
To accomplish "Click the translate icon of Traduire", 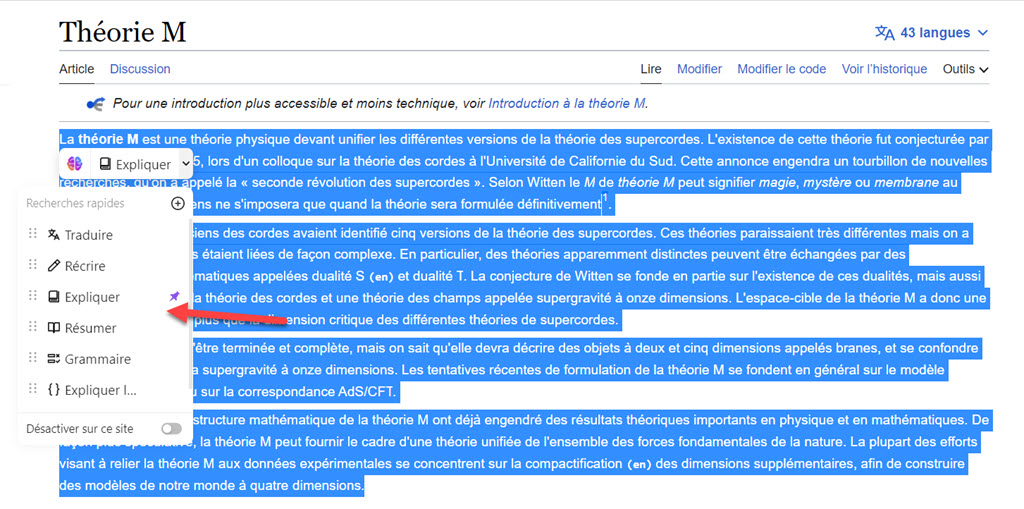I will pyautogui.click(x=54, y=235).
